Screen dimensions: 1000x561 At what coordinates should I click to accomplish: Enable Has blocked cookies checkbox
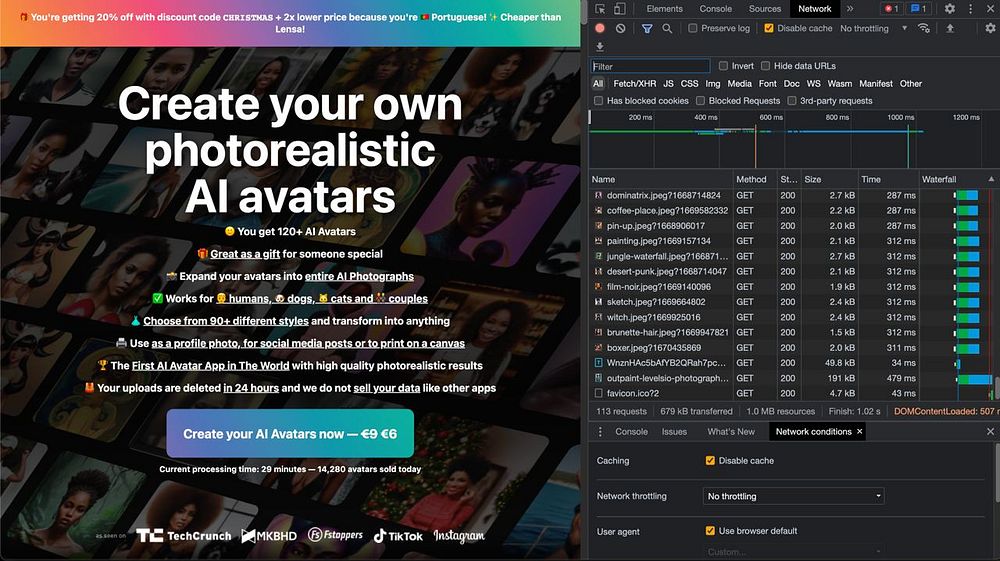click(598, 101)
